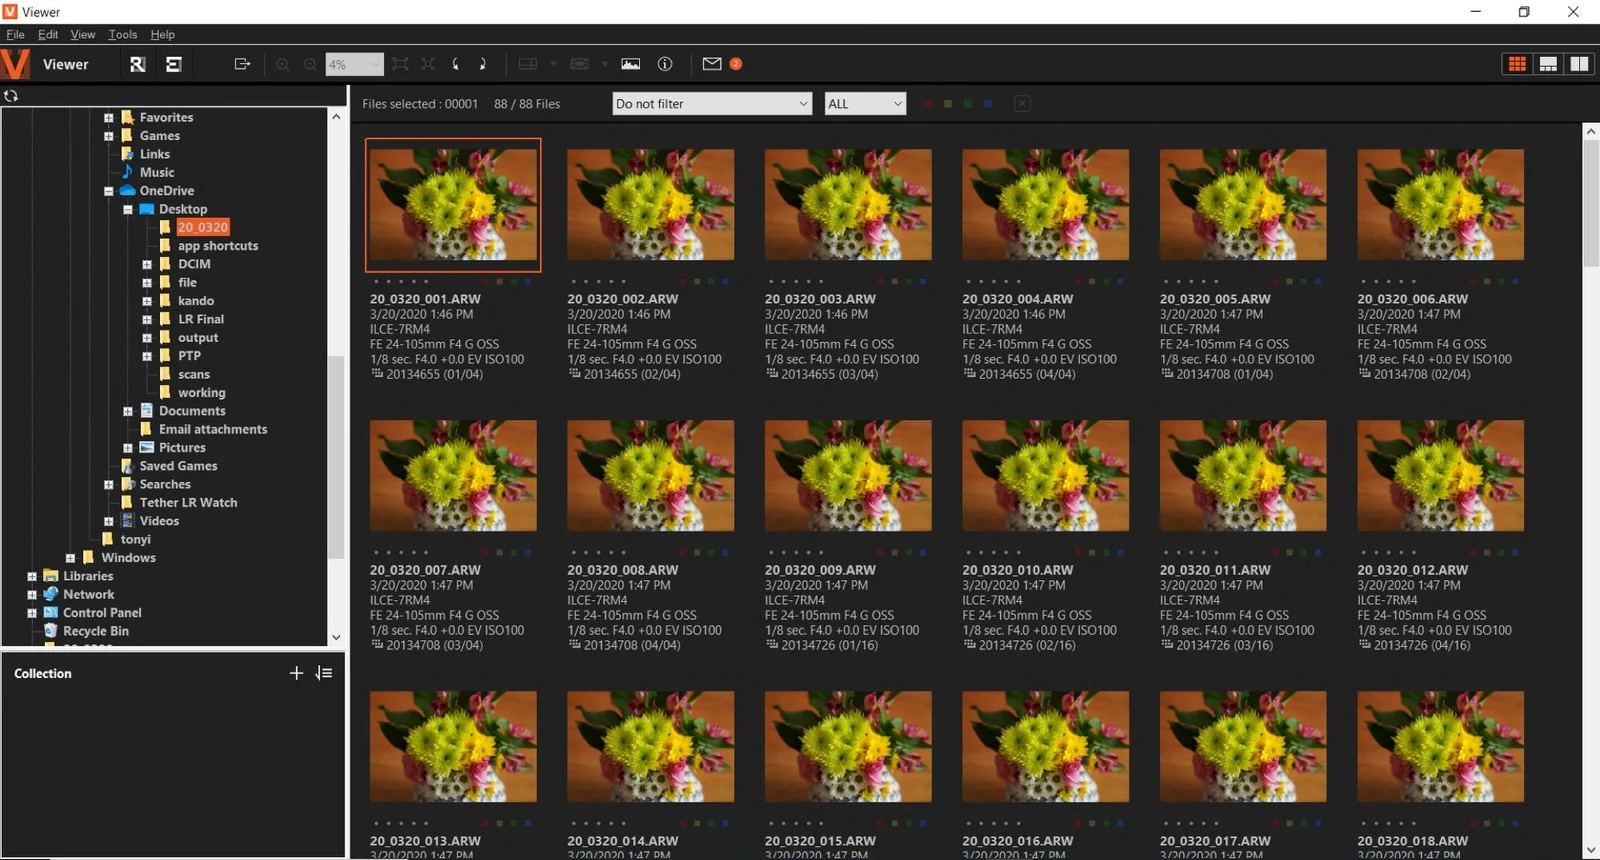The image size is (1600, 860).
Task: Launch Edit app from toolbar icon
Action: coord(173,64)
